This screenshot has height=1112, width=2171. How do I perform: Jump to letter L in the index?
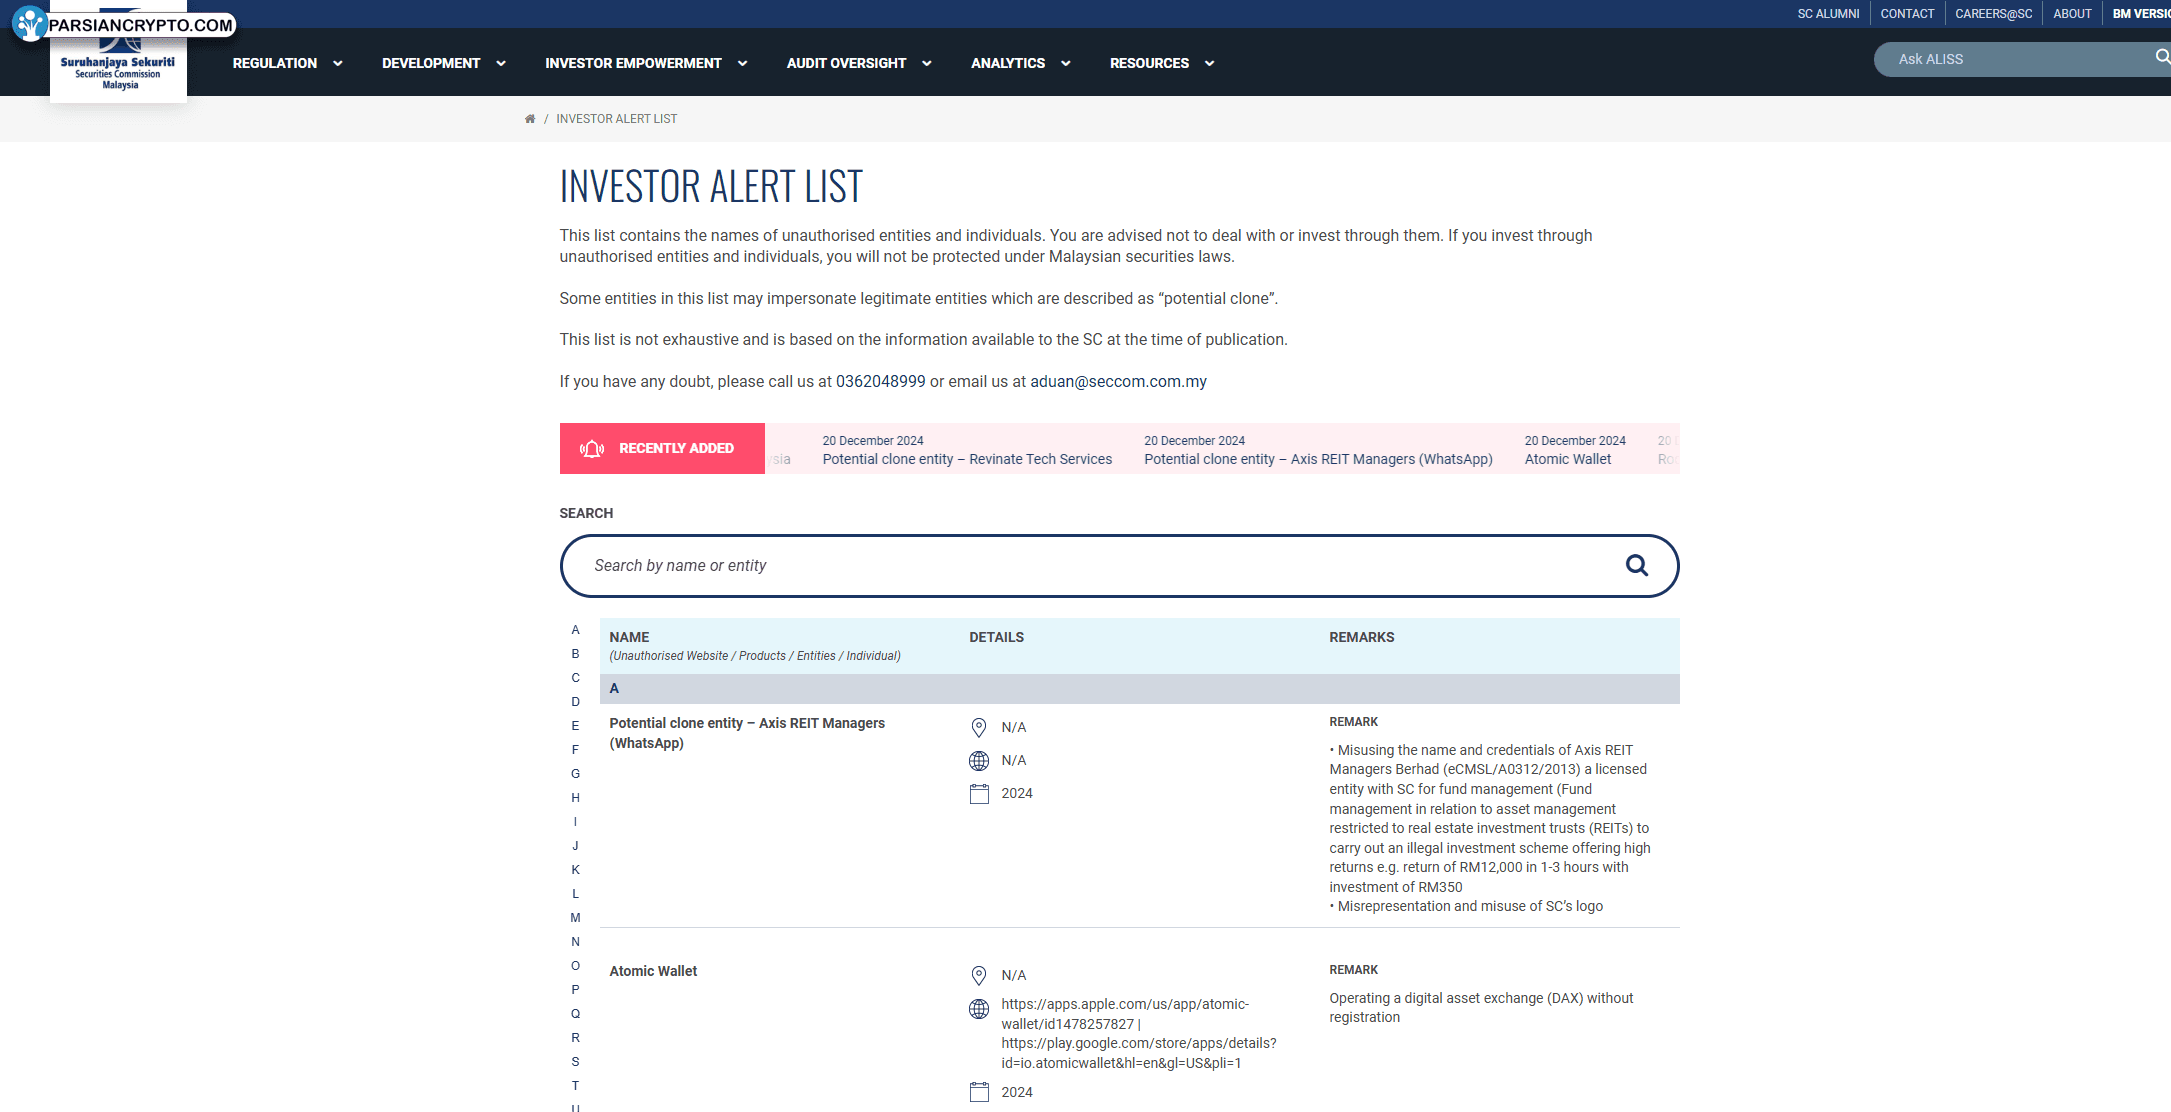575,894
